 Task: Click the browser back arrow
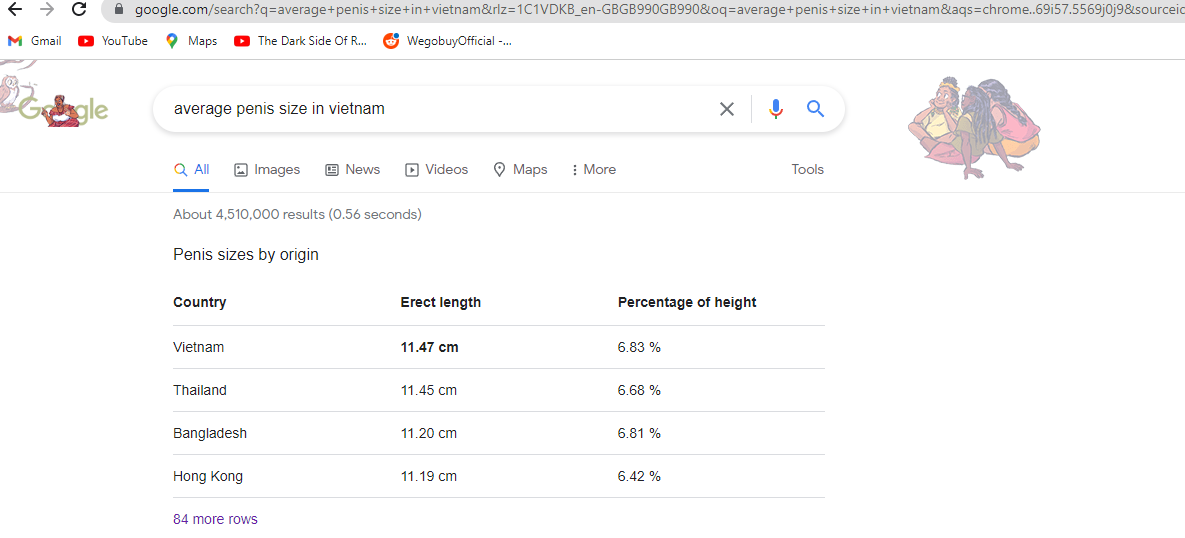point(14,10)
